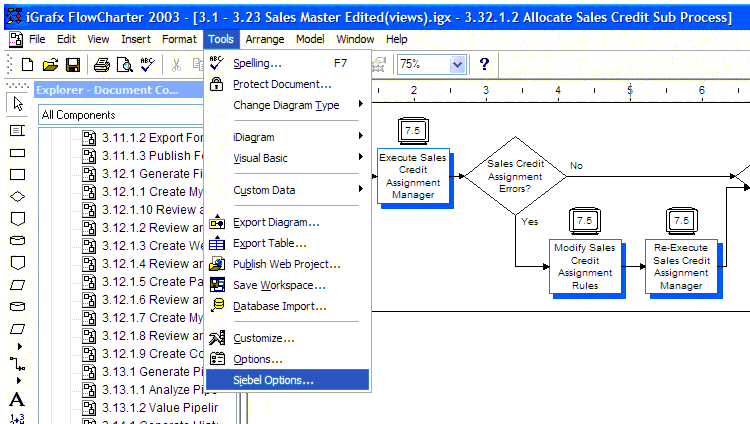The image size is (750, 424).
Task: Select the parallelogram shape tool below cylinder
Action: (x=17, y=329)
